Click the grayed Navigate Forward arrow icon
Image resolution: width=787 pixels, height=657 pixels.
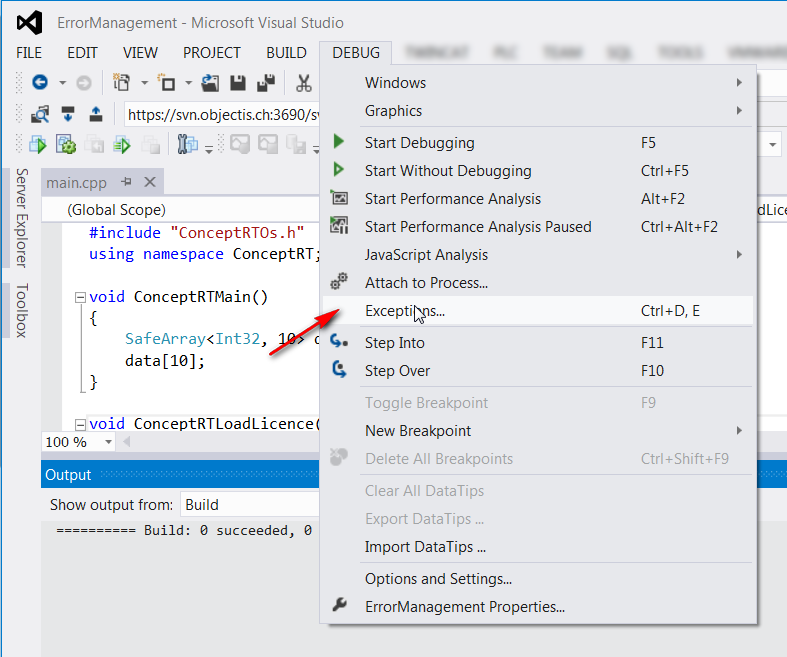[84, 83]
